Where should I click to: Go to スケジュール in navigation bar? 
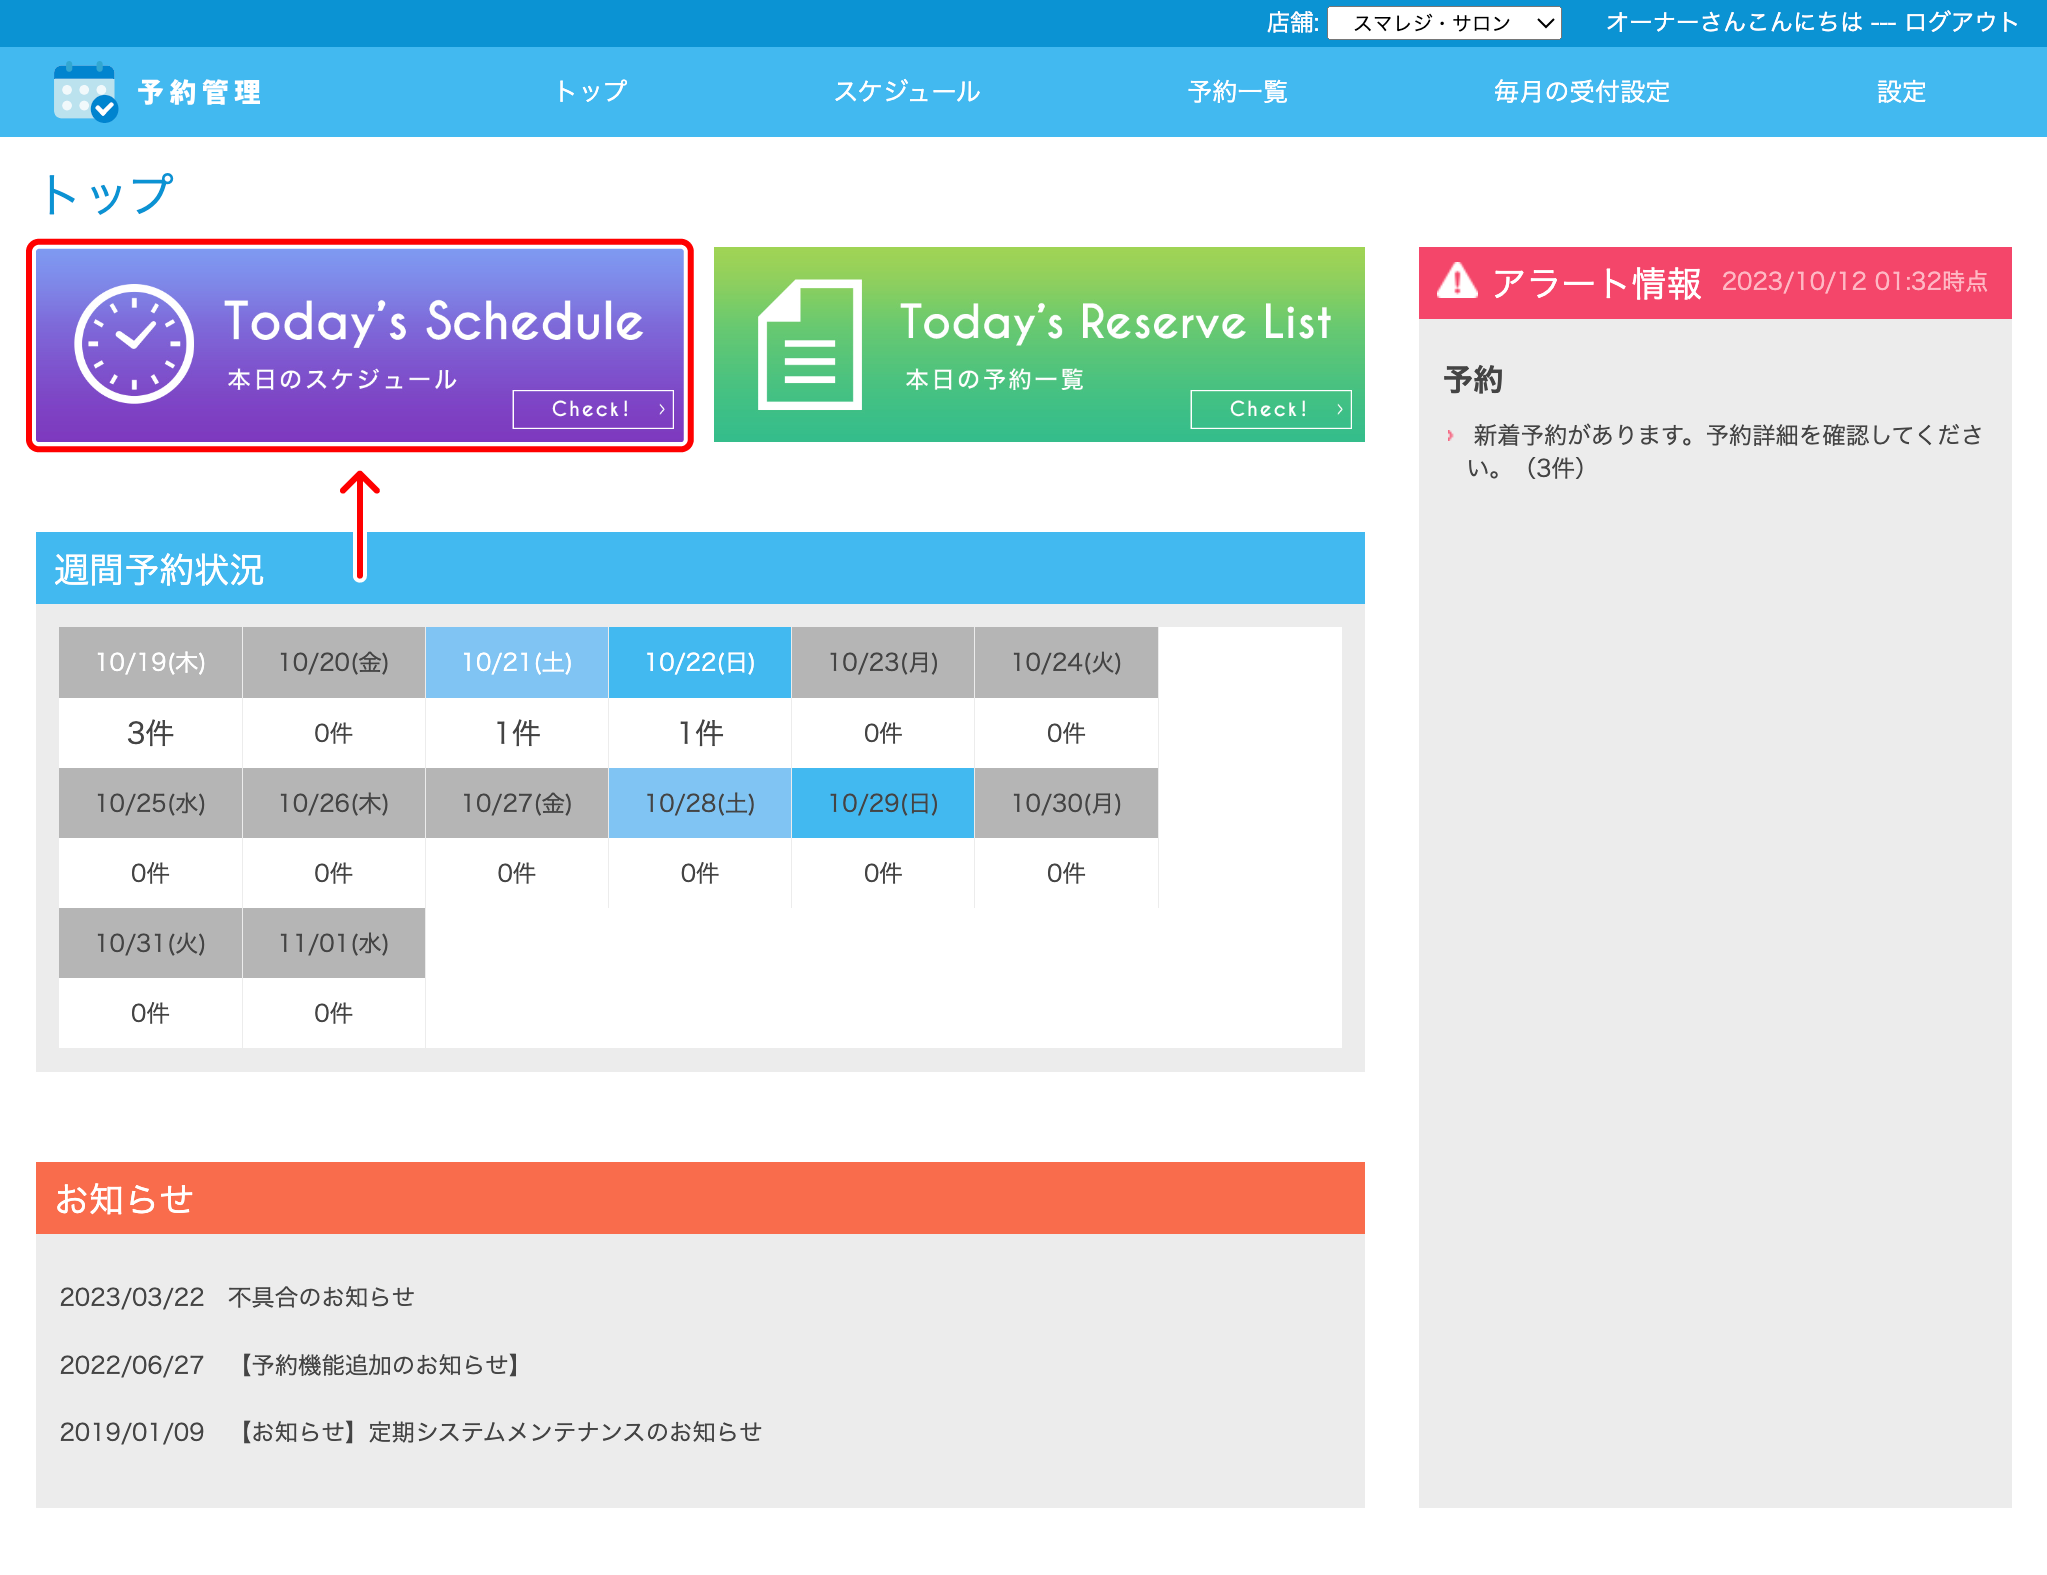(906, 92)
